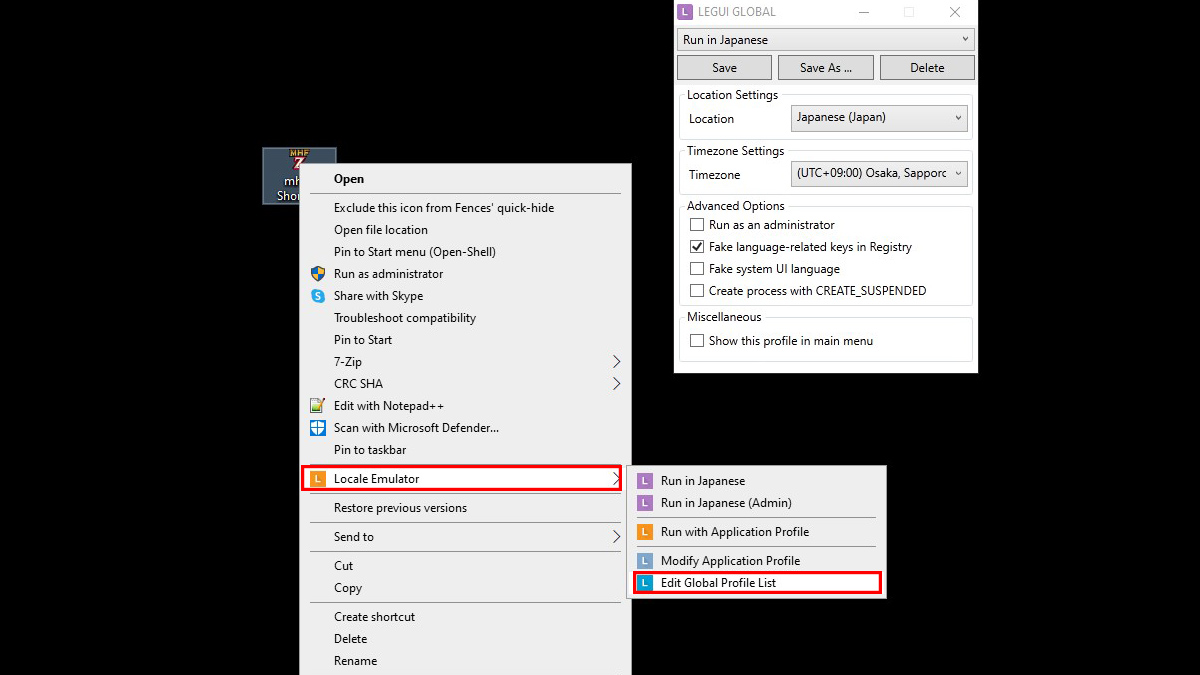Click the LEGUI GLOBAL title bar icon
The height and width of the screenshot is (675, 1200).
[685, 11]
